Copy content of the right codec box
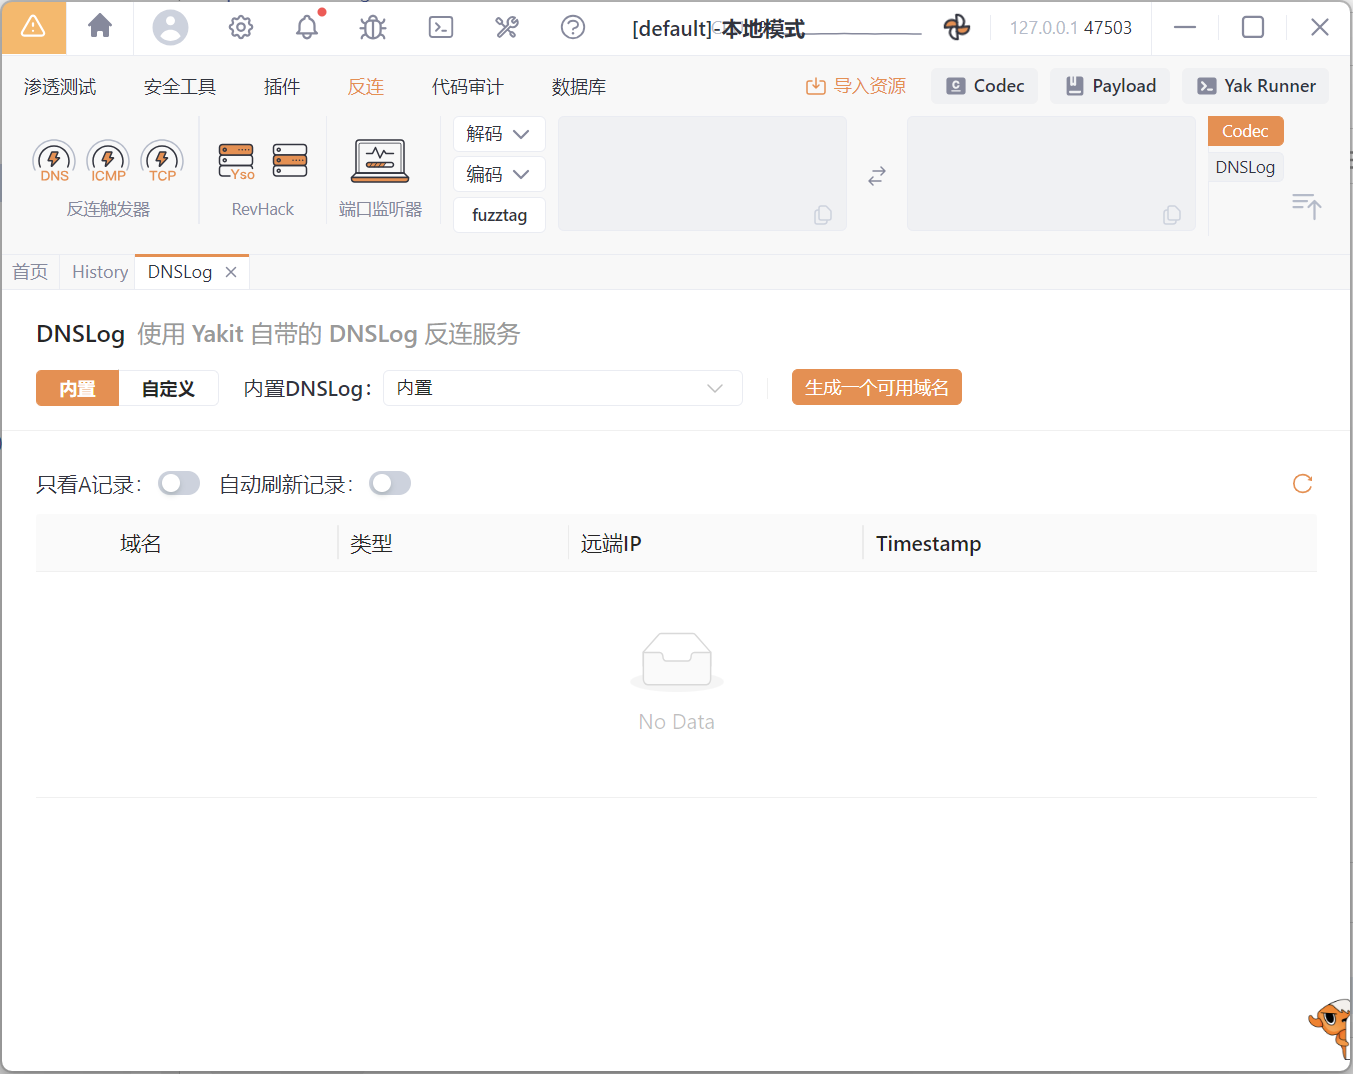The height and width of the screenshot is (1074, 1353). pos(1172,215)
